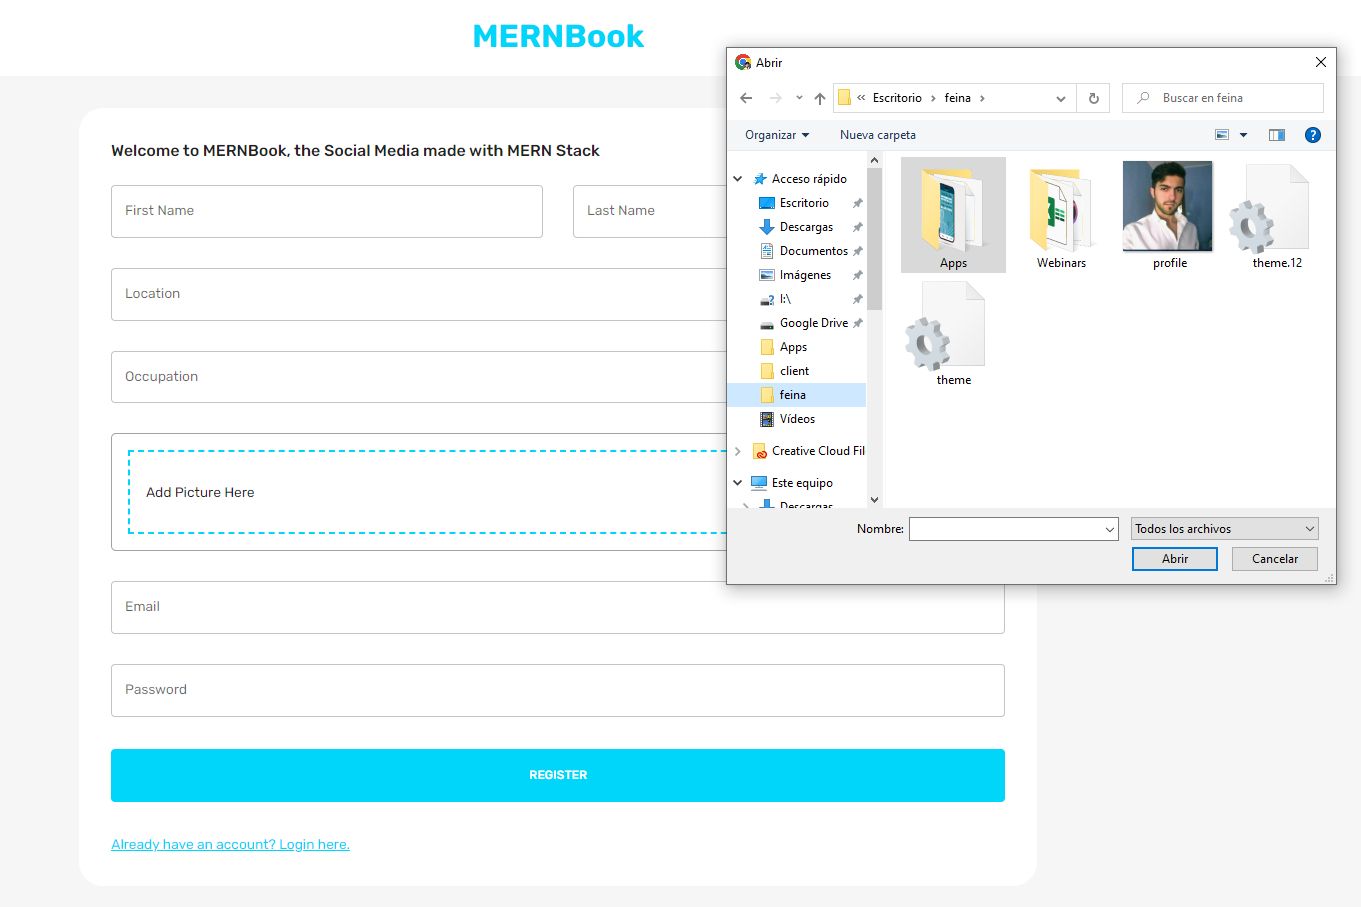Image resolution: width=1361 pixels, height=907 pixels.
Task: Click the REGISTER button
Action: [558, 775]
